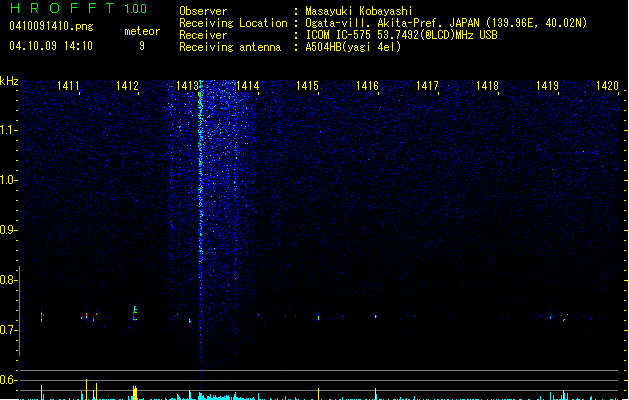Click the 1415 time axis mark

click(x=307, y=85)
